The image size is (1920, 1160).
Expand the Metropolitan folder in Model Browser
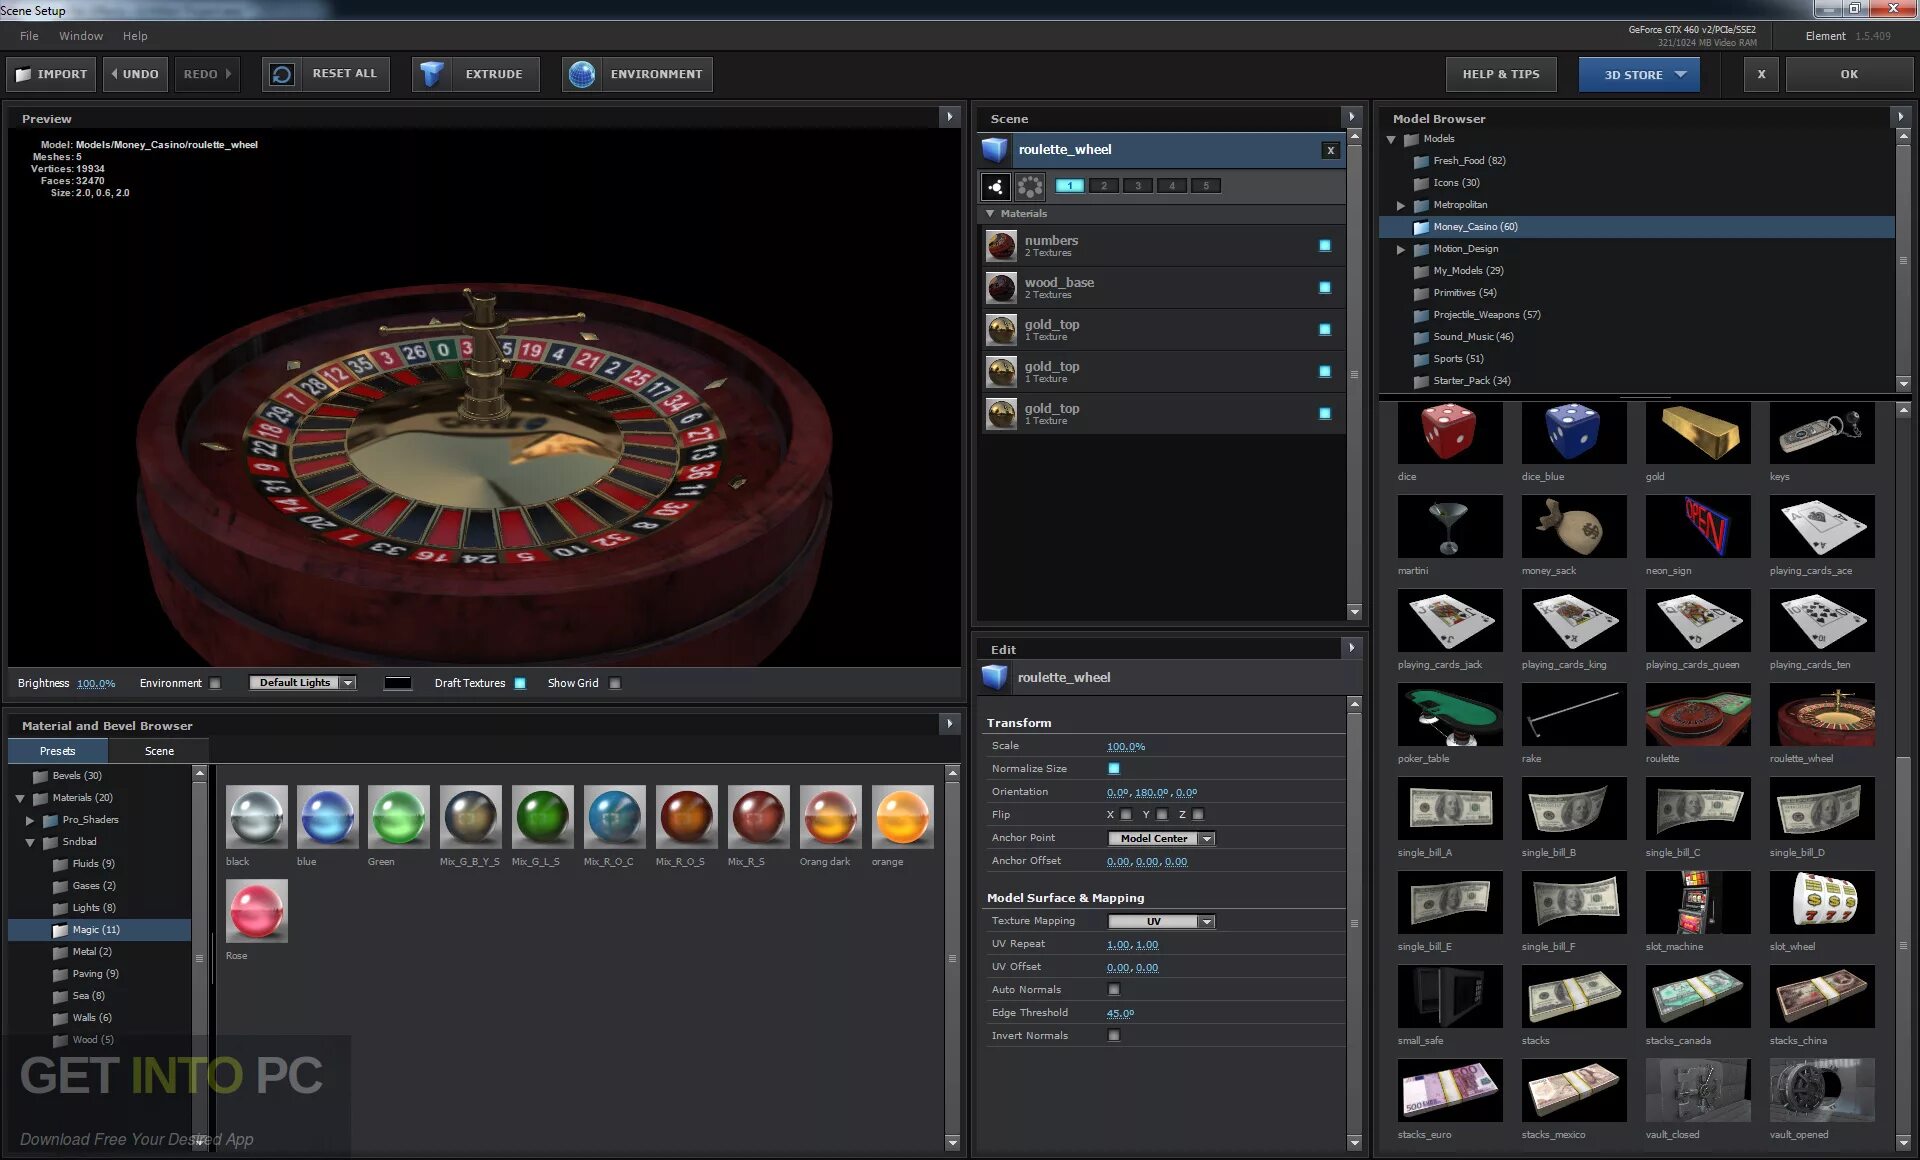click(x=1401, y=205)
